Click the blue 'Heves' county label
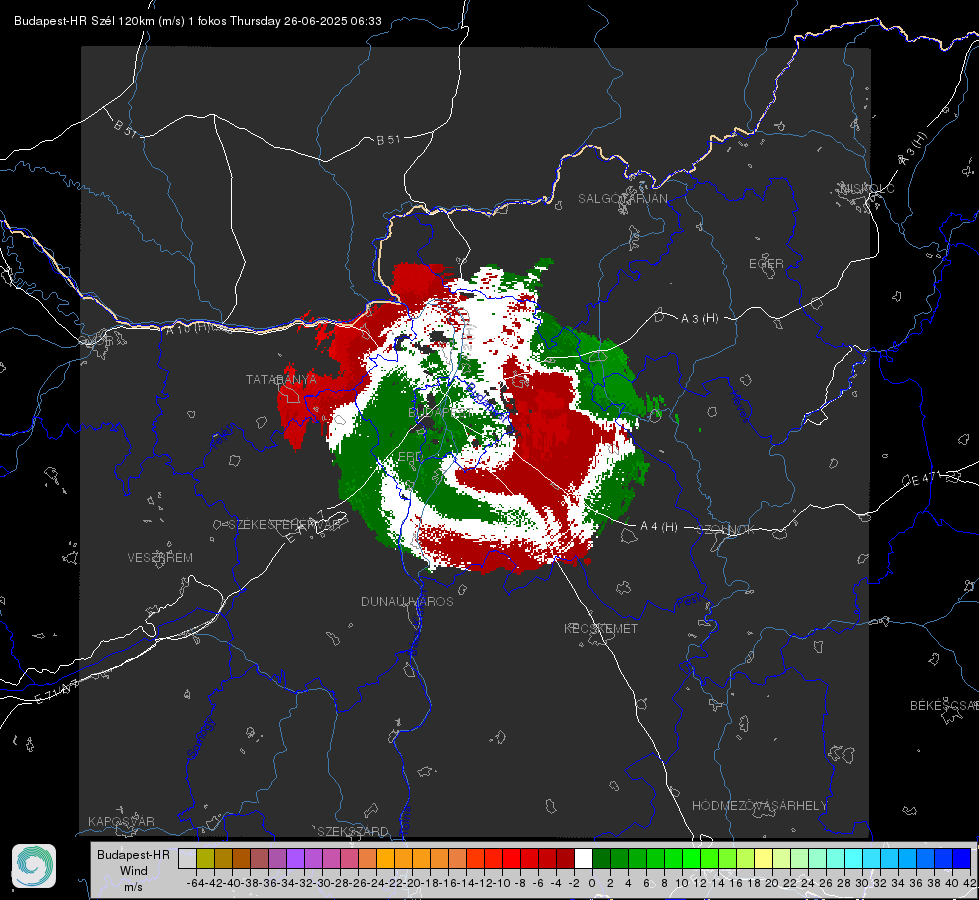 pyautogui.click(x=739, y=407)
